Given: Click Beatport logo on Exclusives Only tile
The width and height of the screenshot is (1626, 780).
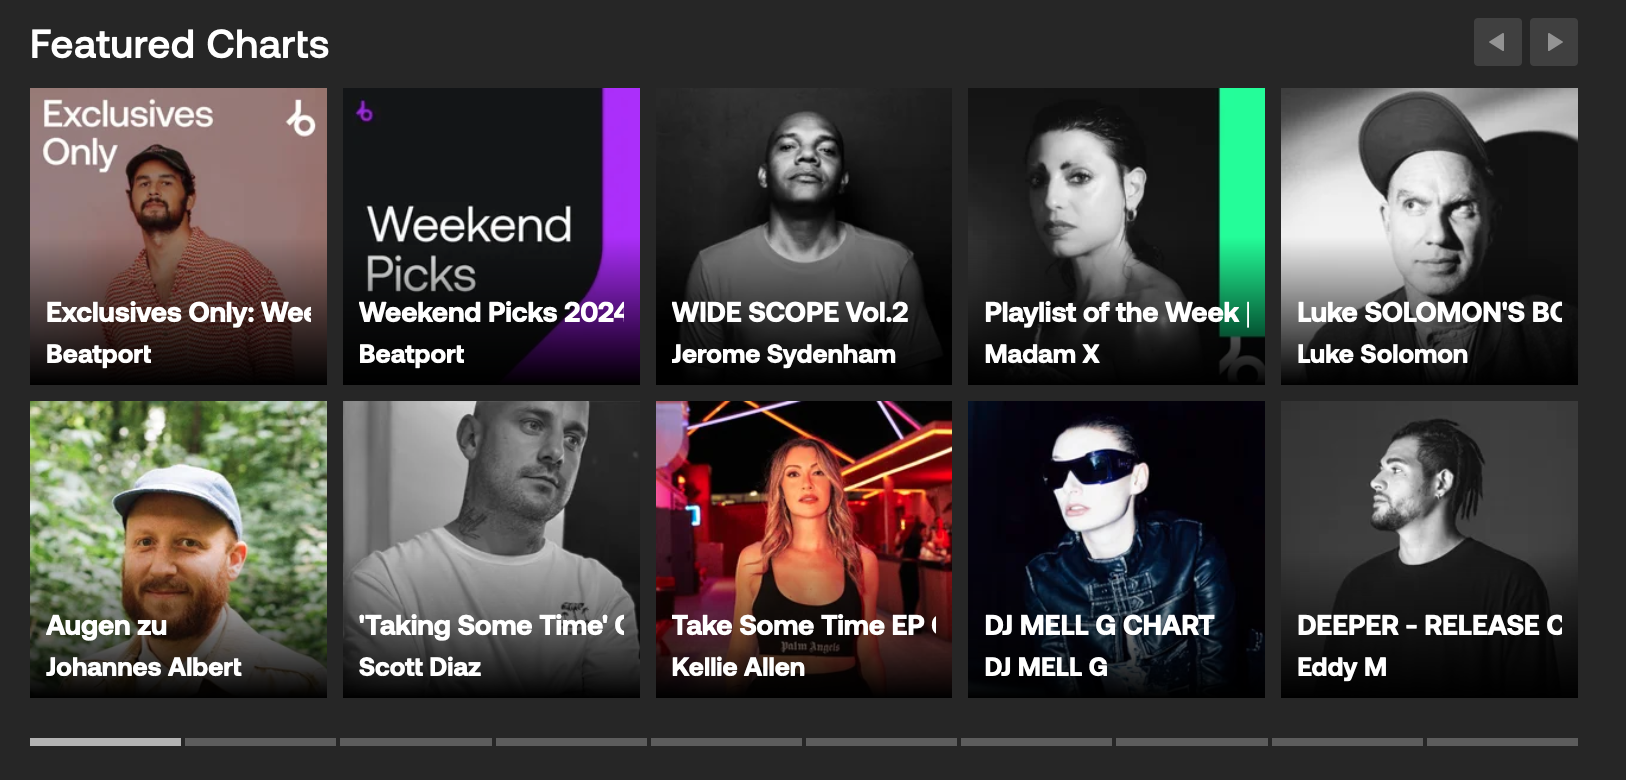Looking at the screenshot, I should [x=301, y=117].
